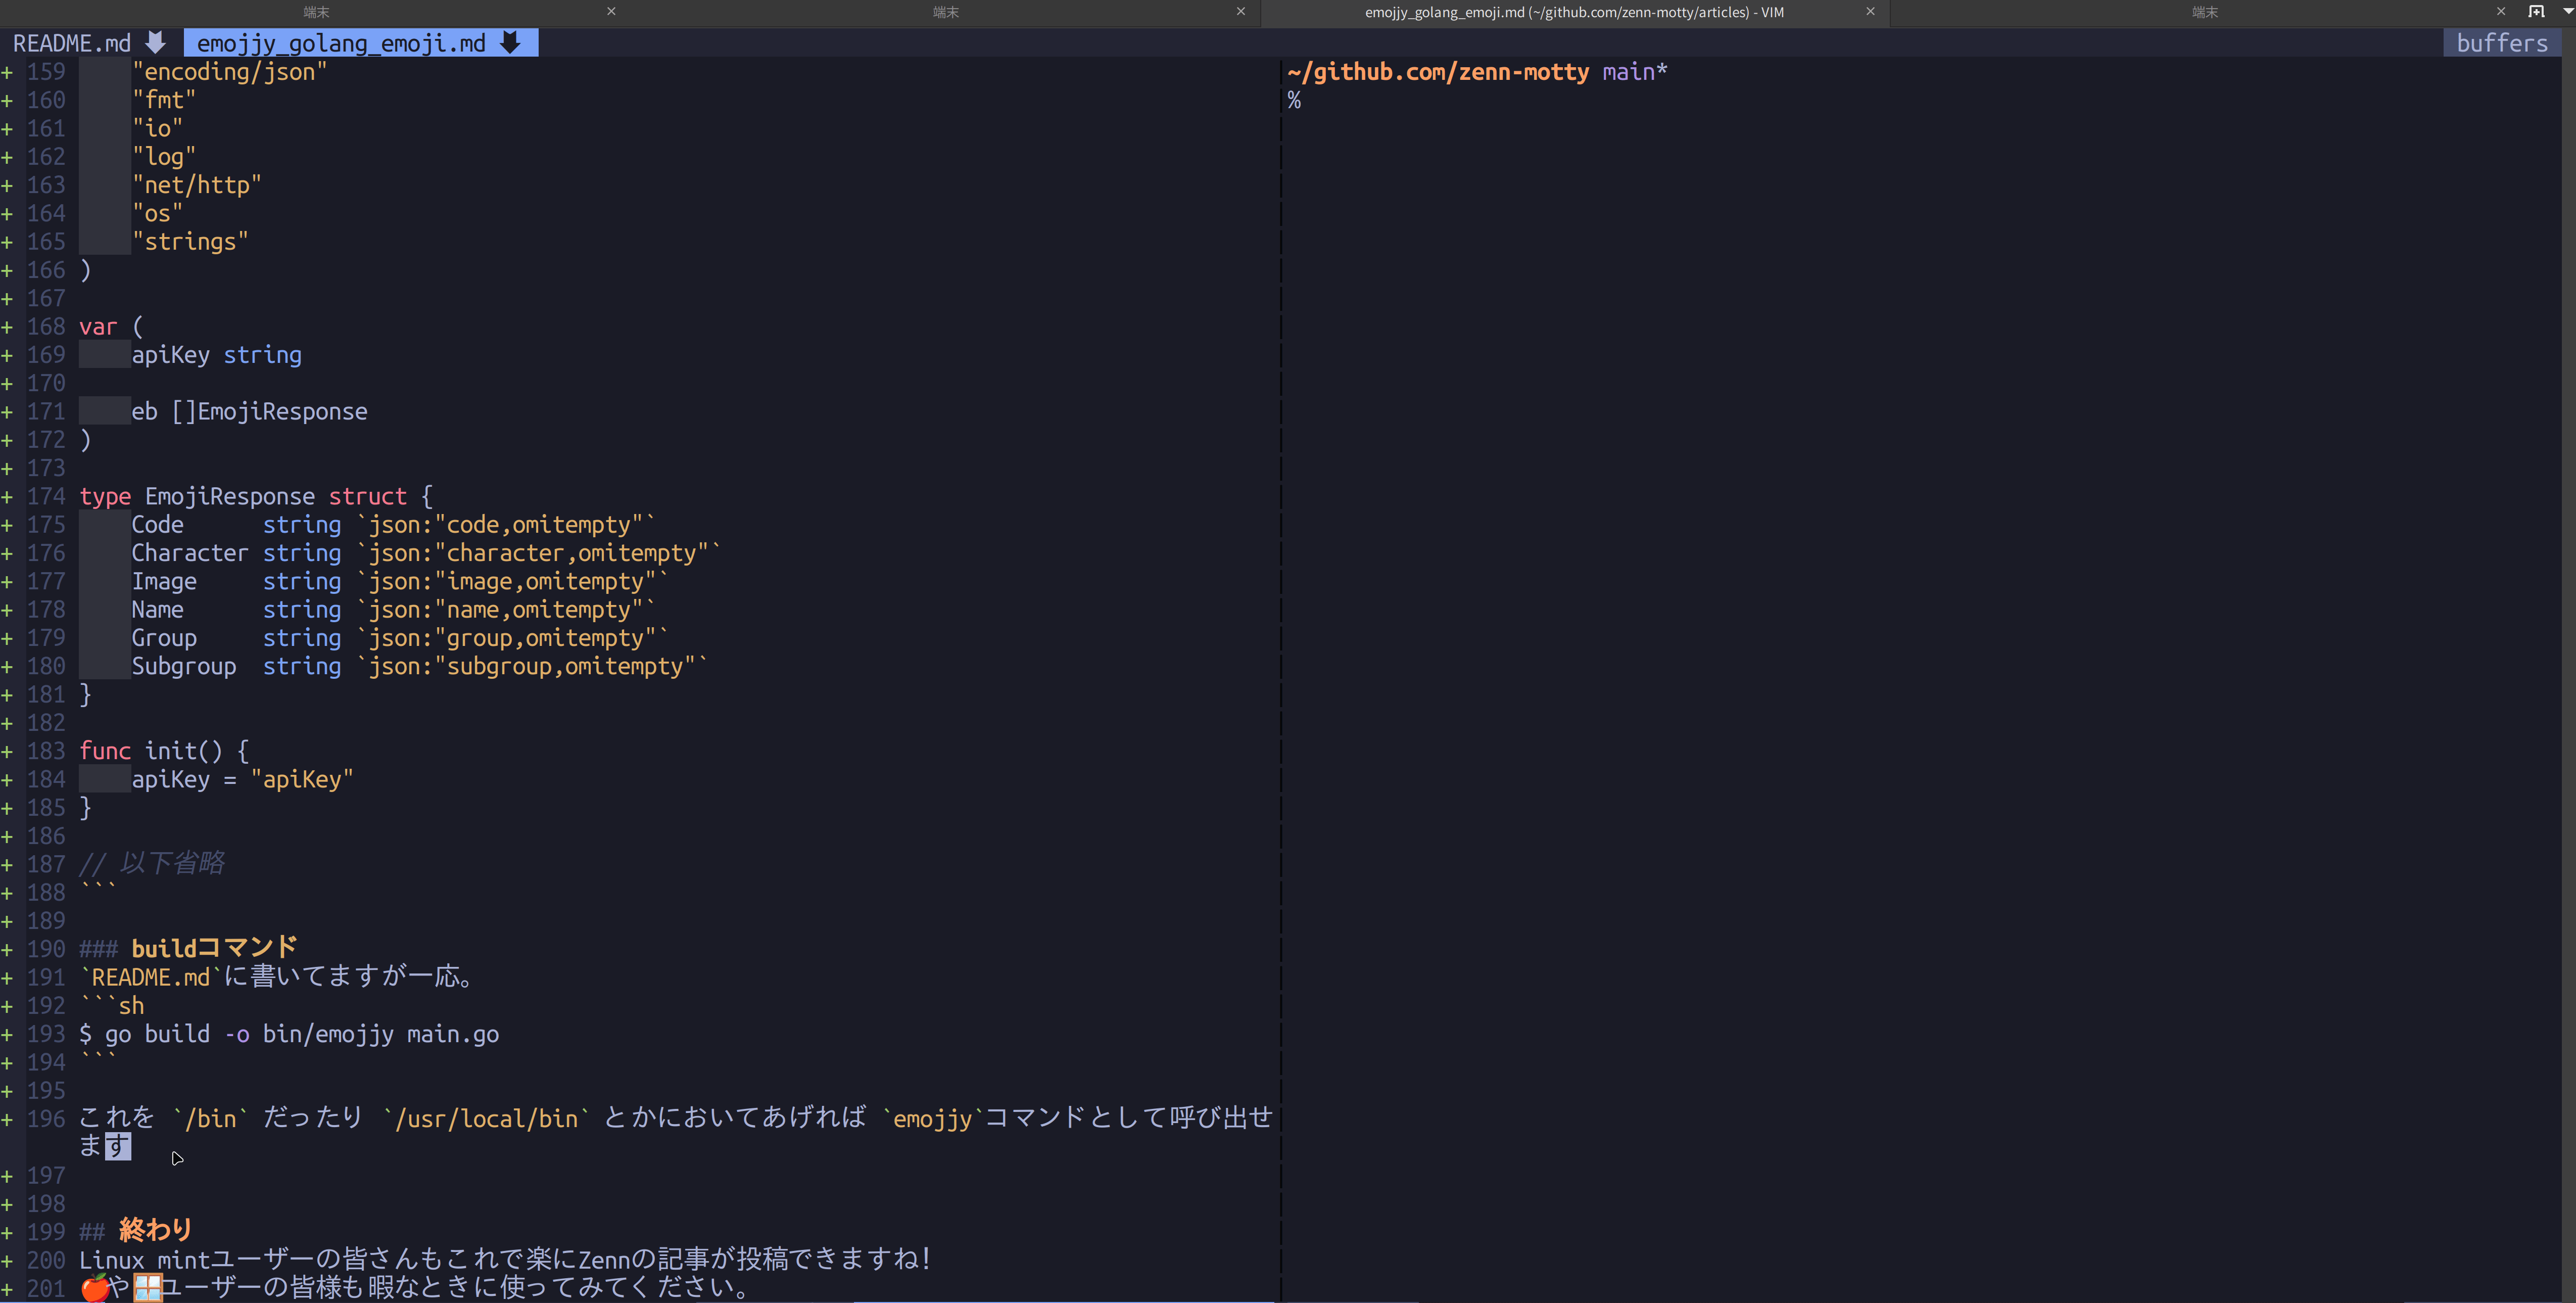Click the Subgroup field in struct

184,667
